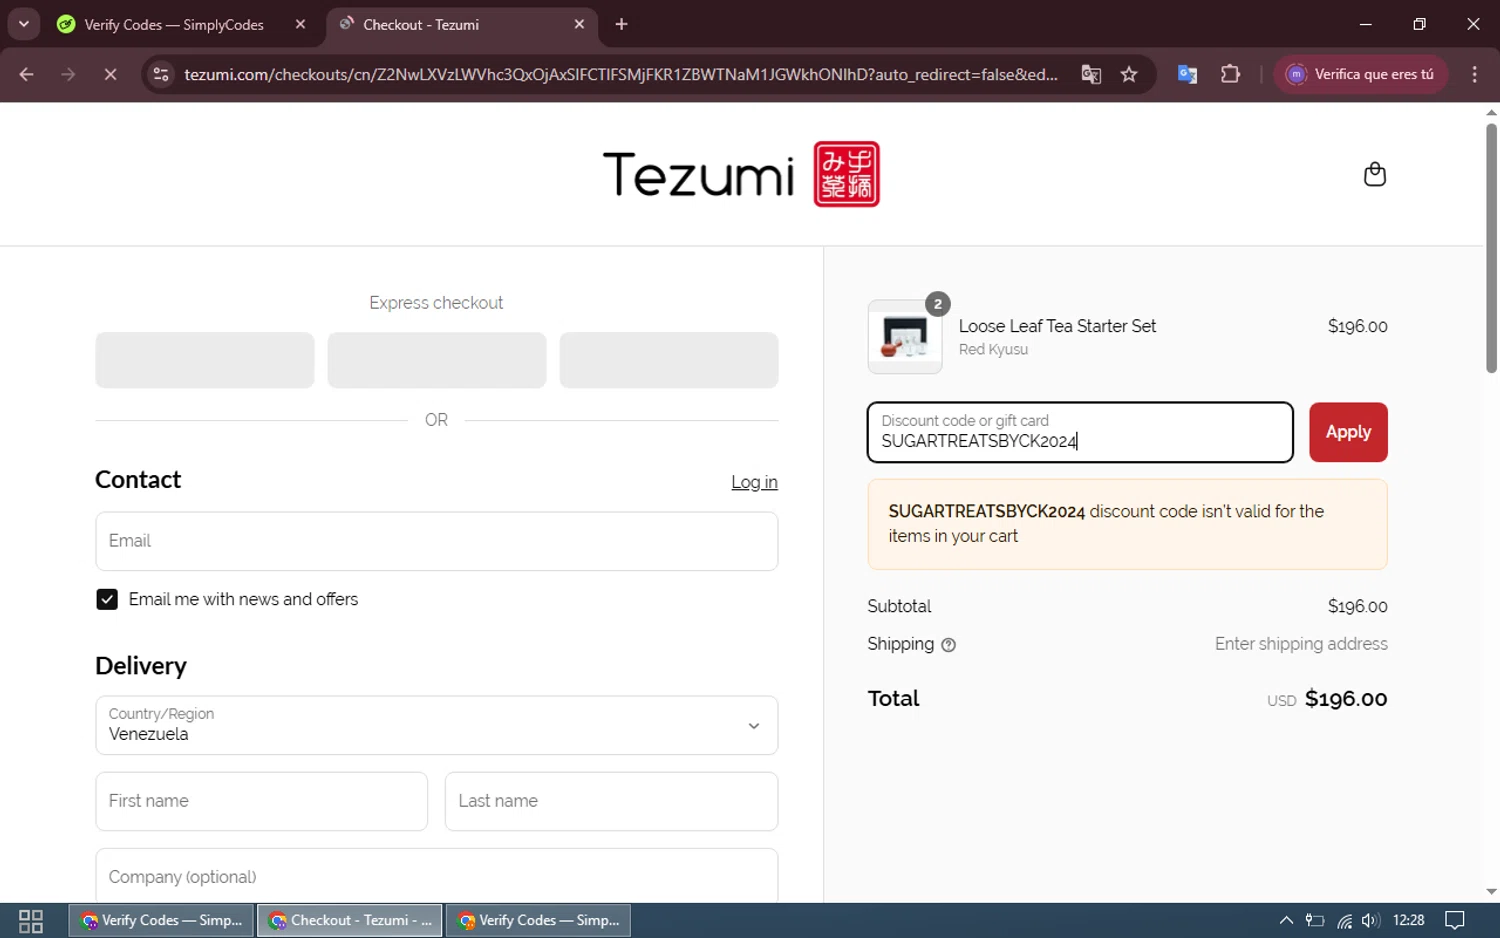This screenshot has width=1500, height=938.
Task: Click the Subtotal label
Action: click(x=899, y=606)
